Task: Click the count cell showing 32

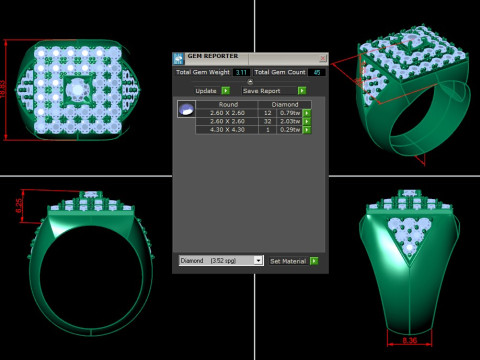Action: click(268, 121)
